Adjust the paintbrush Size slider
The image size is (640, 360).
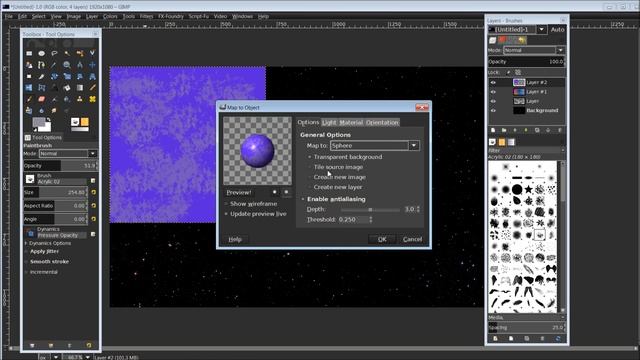click(55, 192)
